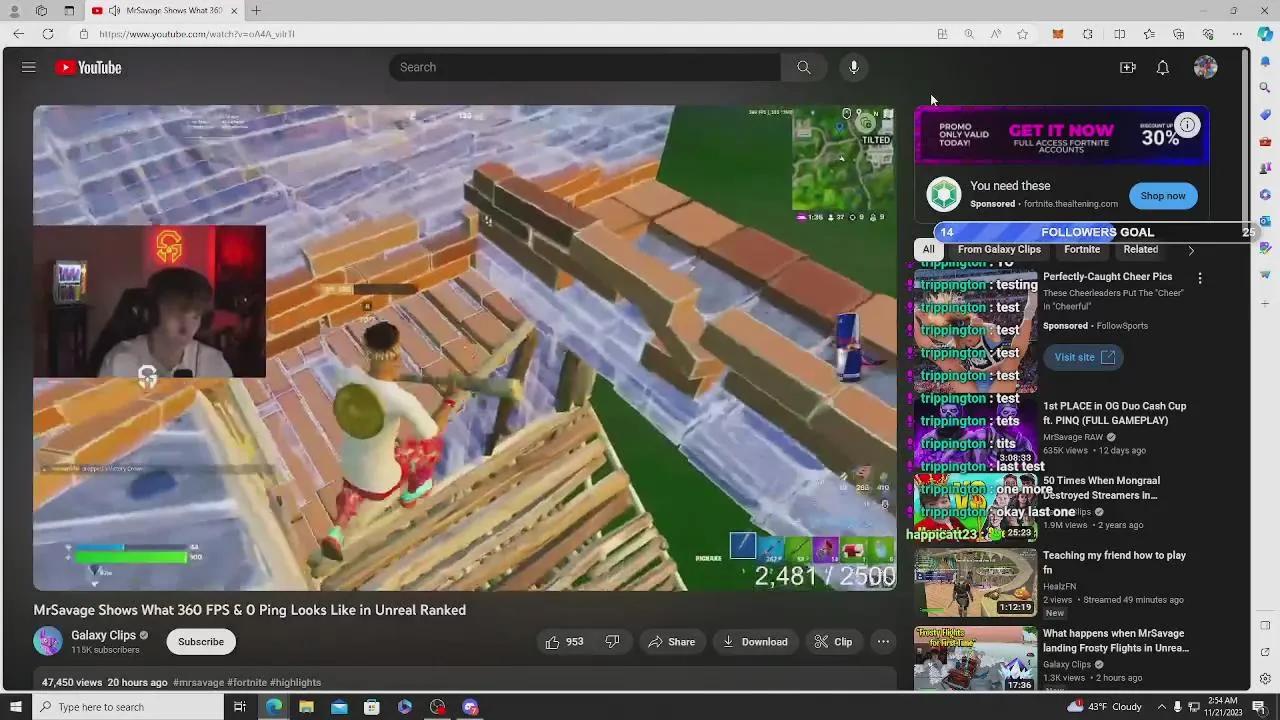Open browser settings three-dot menu
Screen dimensions: 1280x720
[x=1237, y=34]
